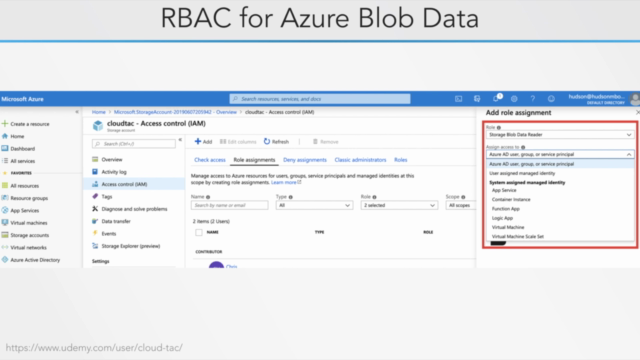This screenshot has height=360, width=640.
Task: Click the Chris user link under Contributor
Action: [231, 266]
